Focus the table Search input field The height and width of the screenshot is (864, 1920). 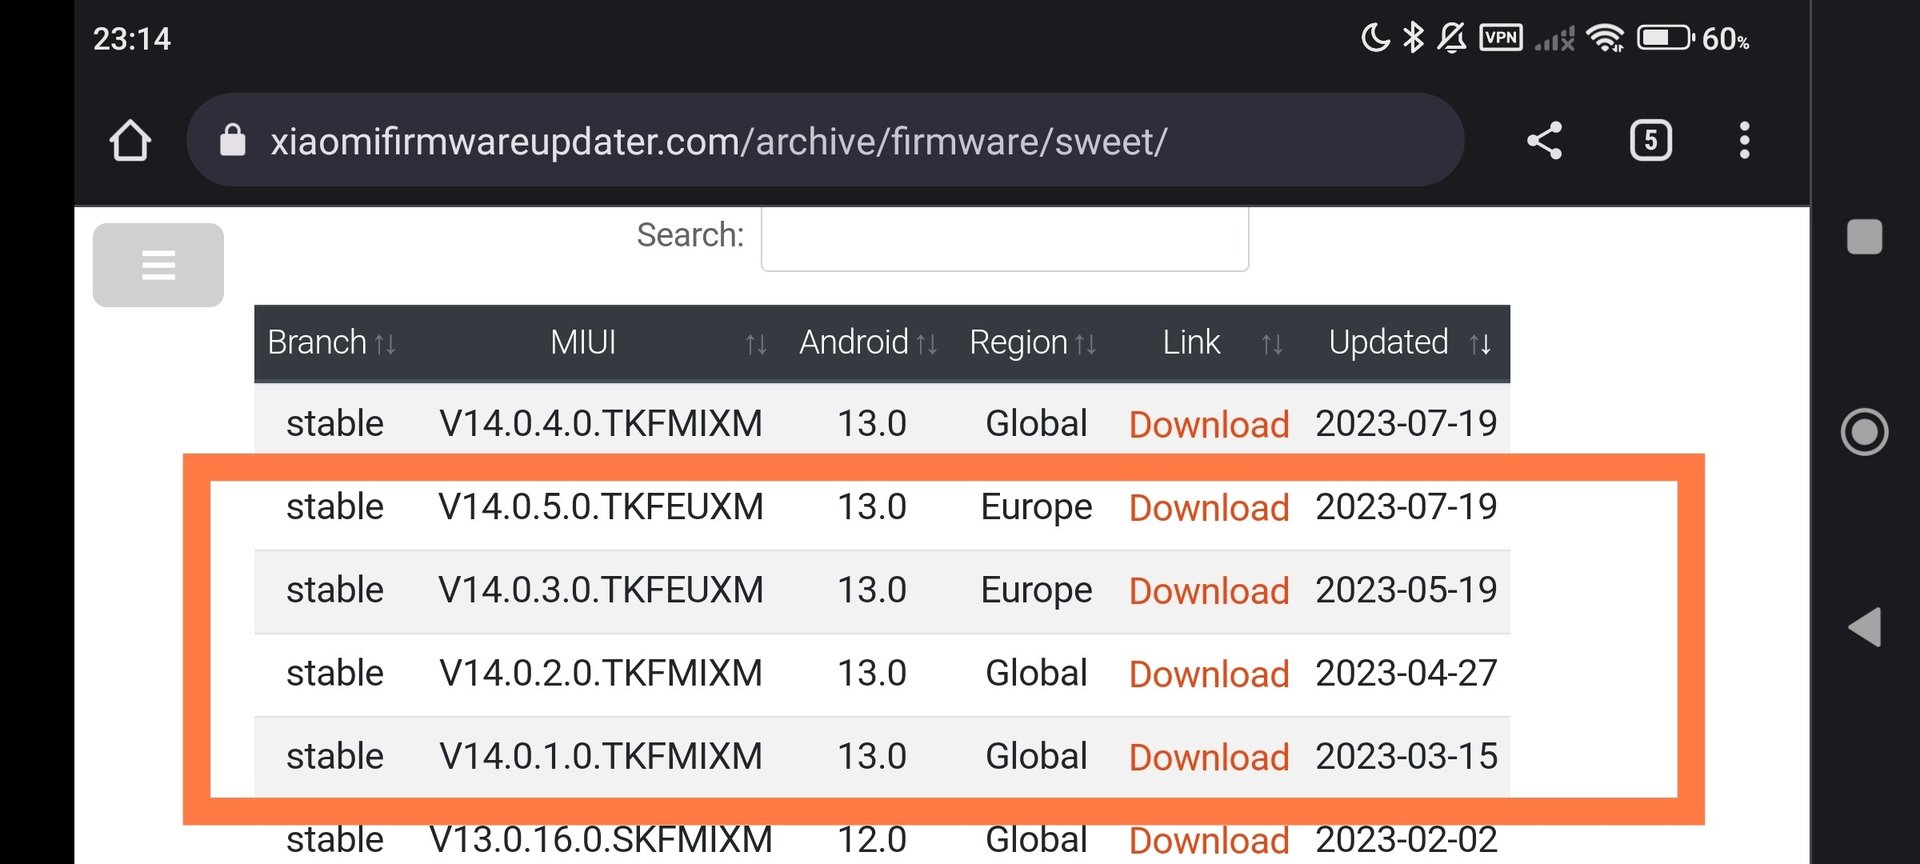point(1004,238)
